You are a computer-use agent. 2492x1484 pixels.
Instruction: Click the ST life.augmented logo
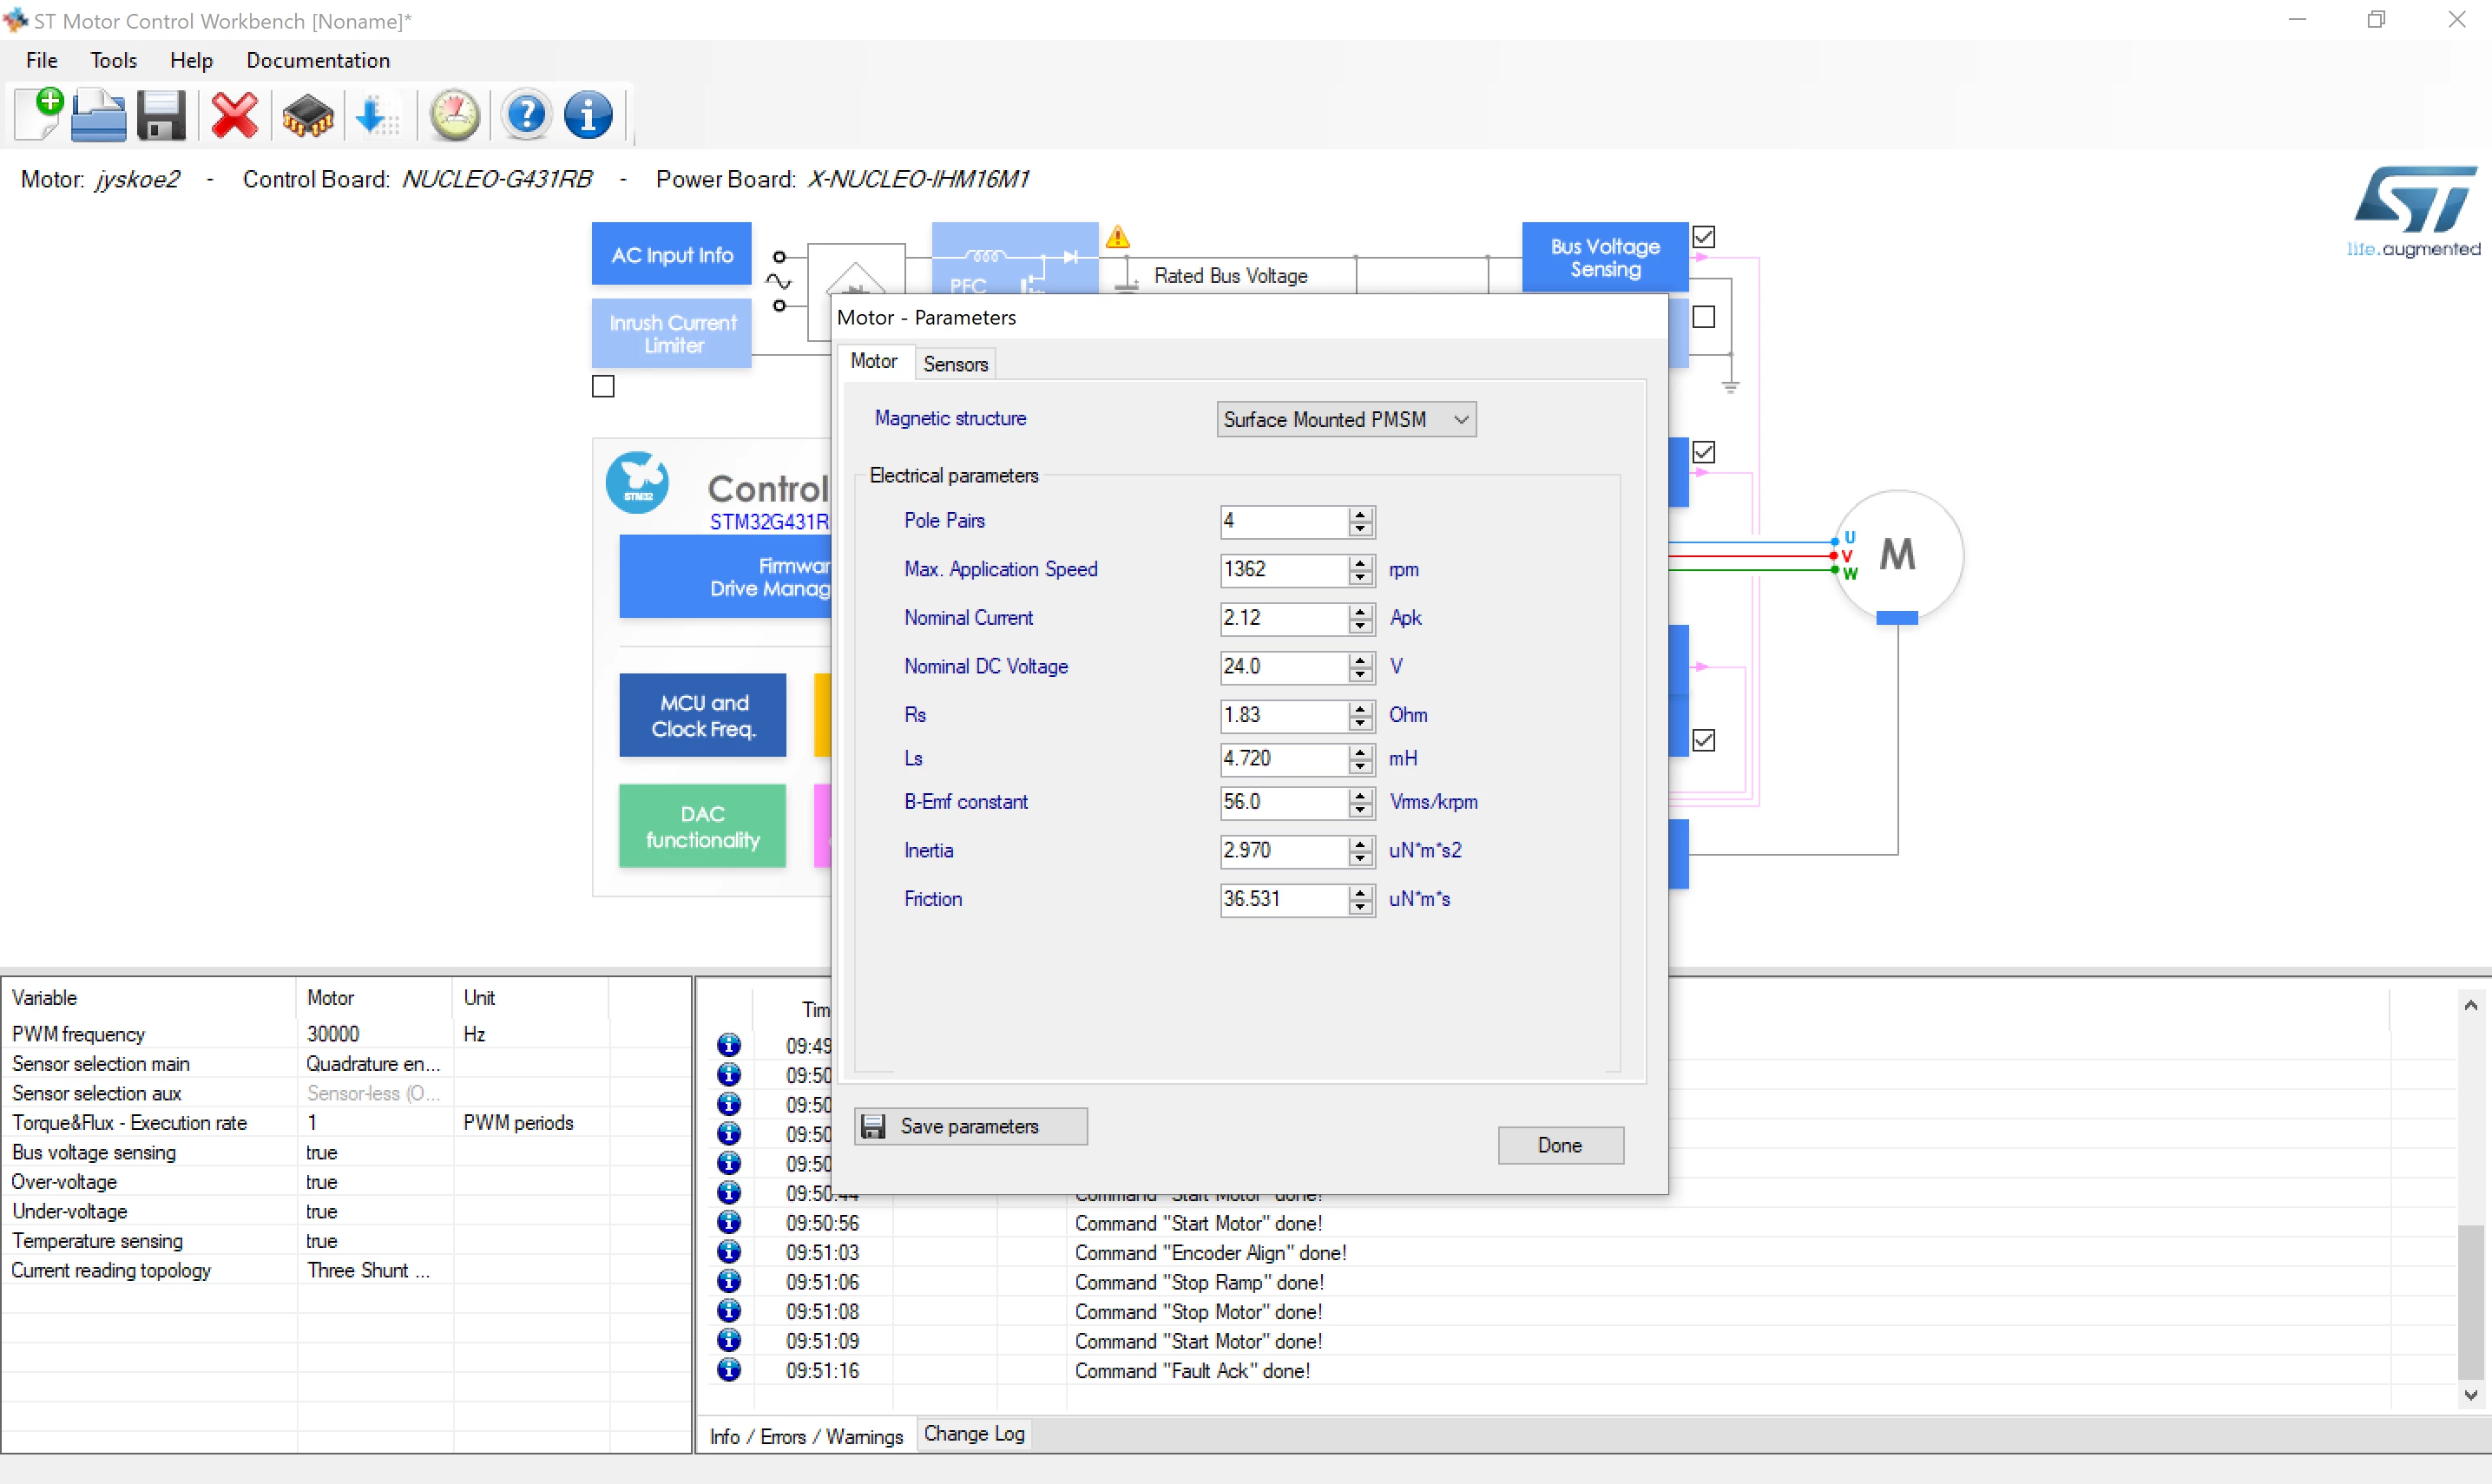coord(2413,212)
